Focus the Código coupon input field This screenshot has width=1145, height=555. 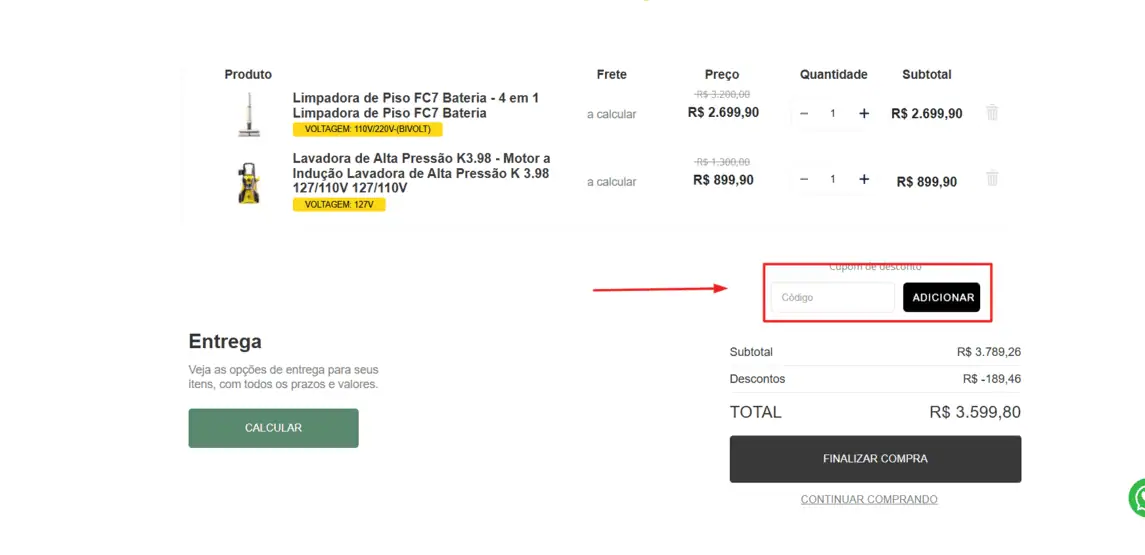[x=832, y=297]
